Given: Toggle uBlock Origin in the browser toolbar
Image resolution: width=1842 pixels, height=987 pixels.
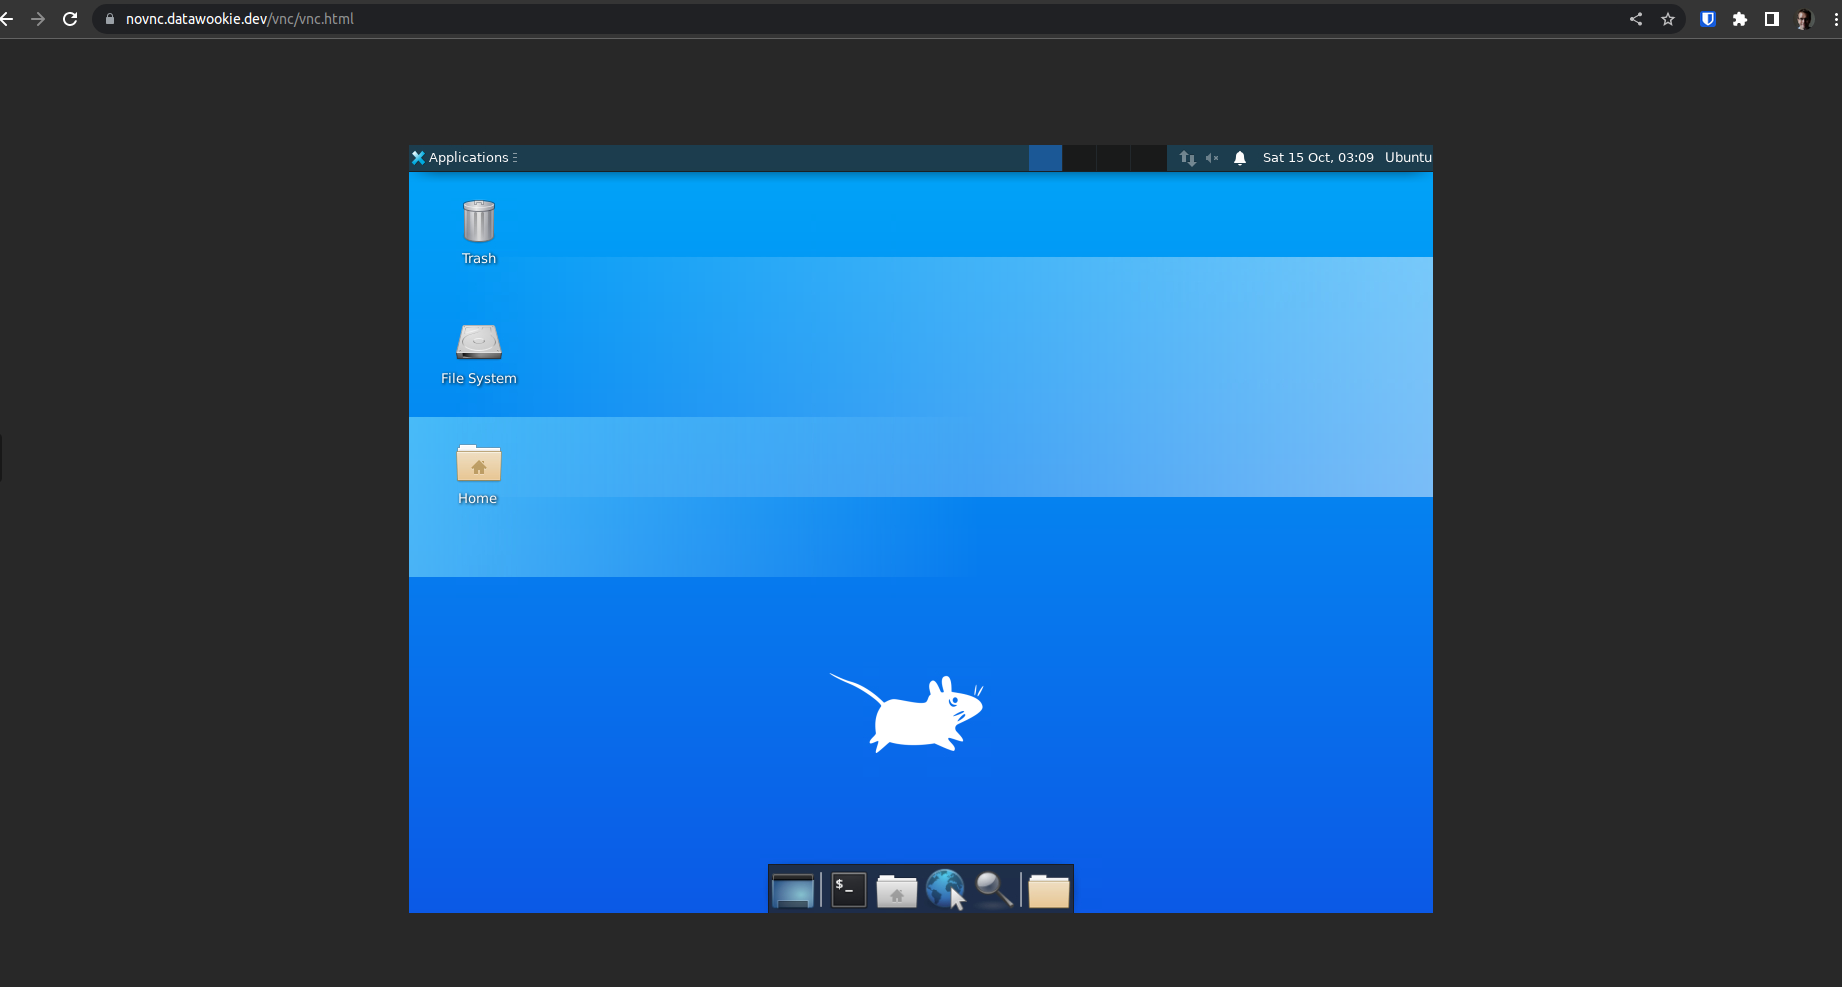Looking at the screenshot, I should pos(1707,18).
